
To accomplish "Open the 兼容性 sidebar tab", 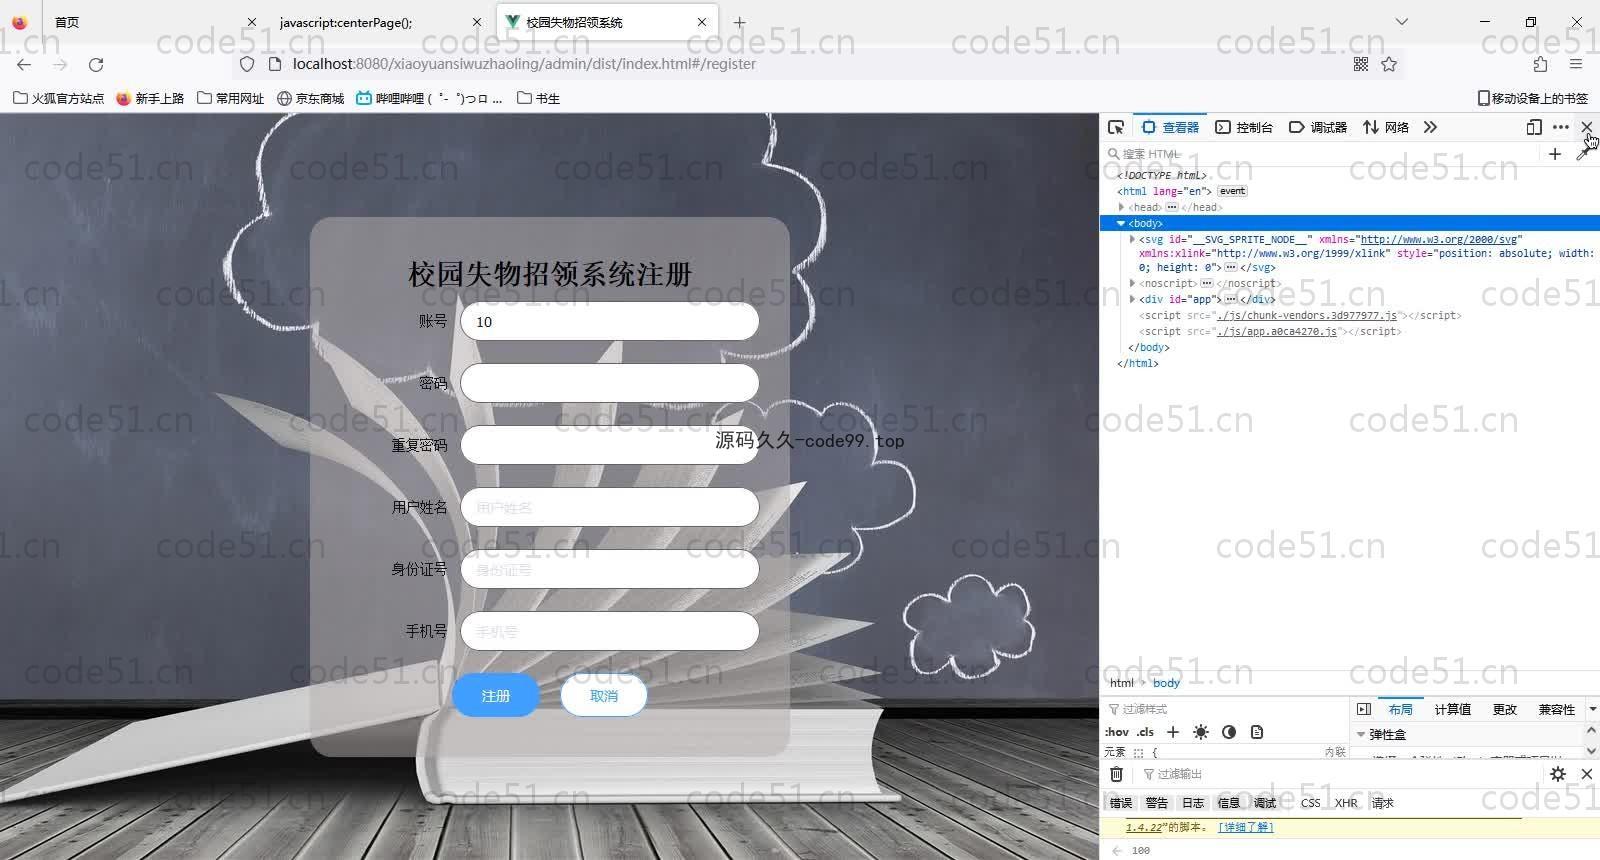I will click(x=1557, y=709).
